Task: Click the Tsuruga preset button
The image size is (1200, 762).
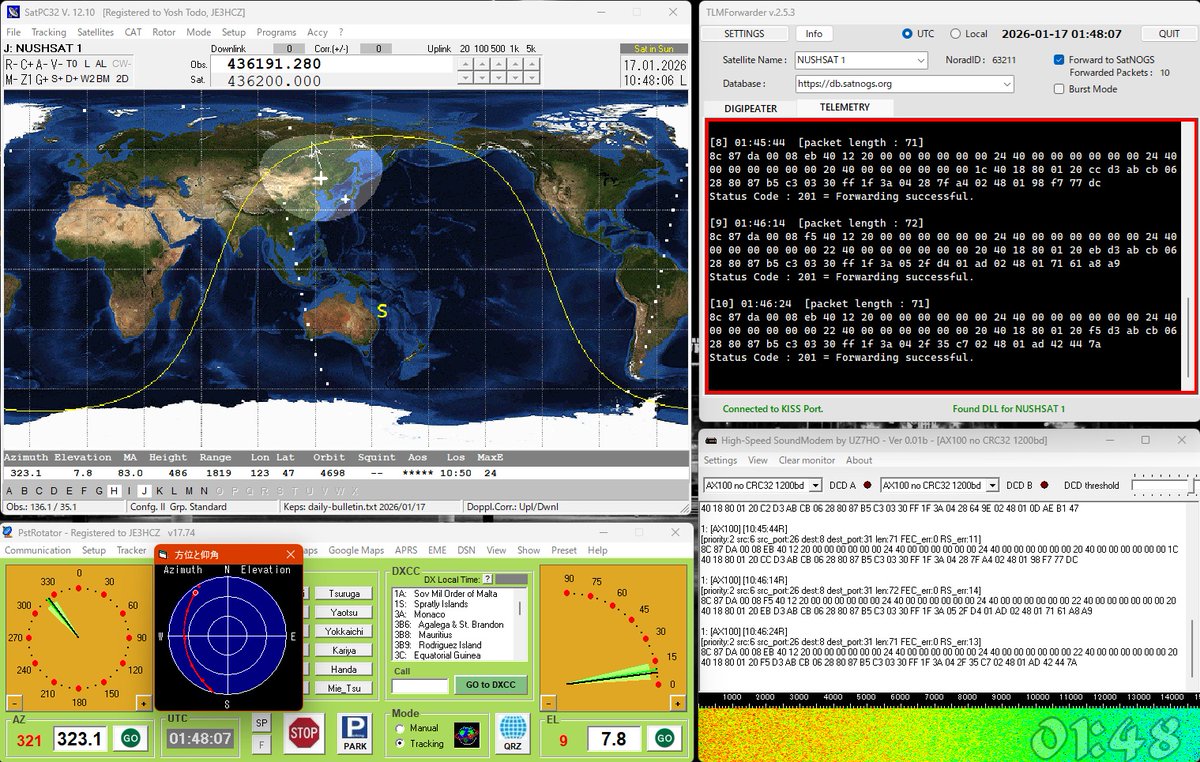Action: tap(344, 593)
